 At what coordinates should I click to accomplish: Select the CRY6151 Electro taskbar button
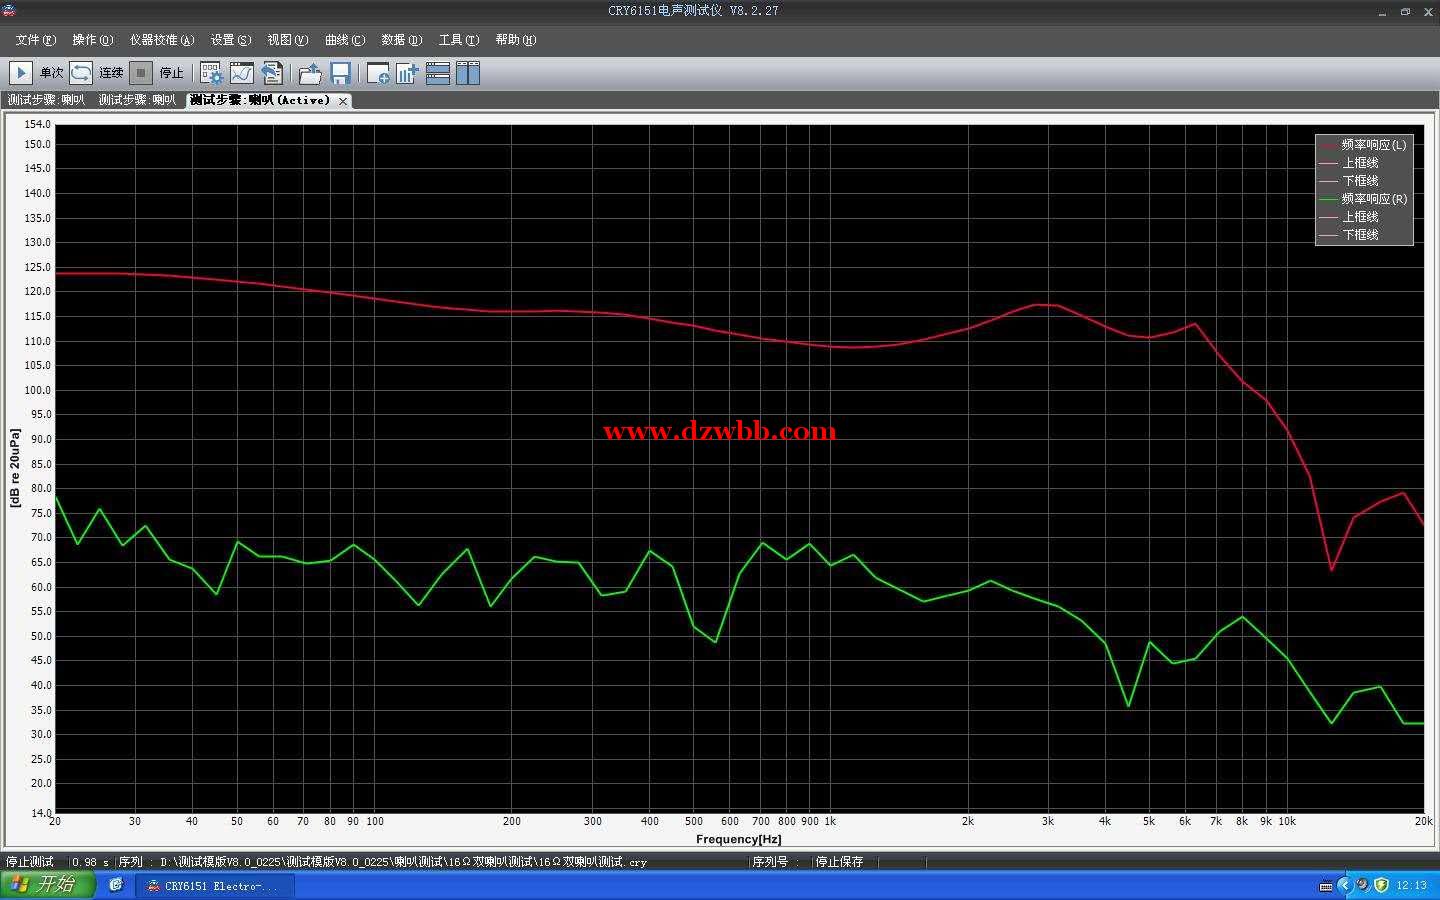(x=215, y=886)
